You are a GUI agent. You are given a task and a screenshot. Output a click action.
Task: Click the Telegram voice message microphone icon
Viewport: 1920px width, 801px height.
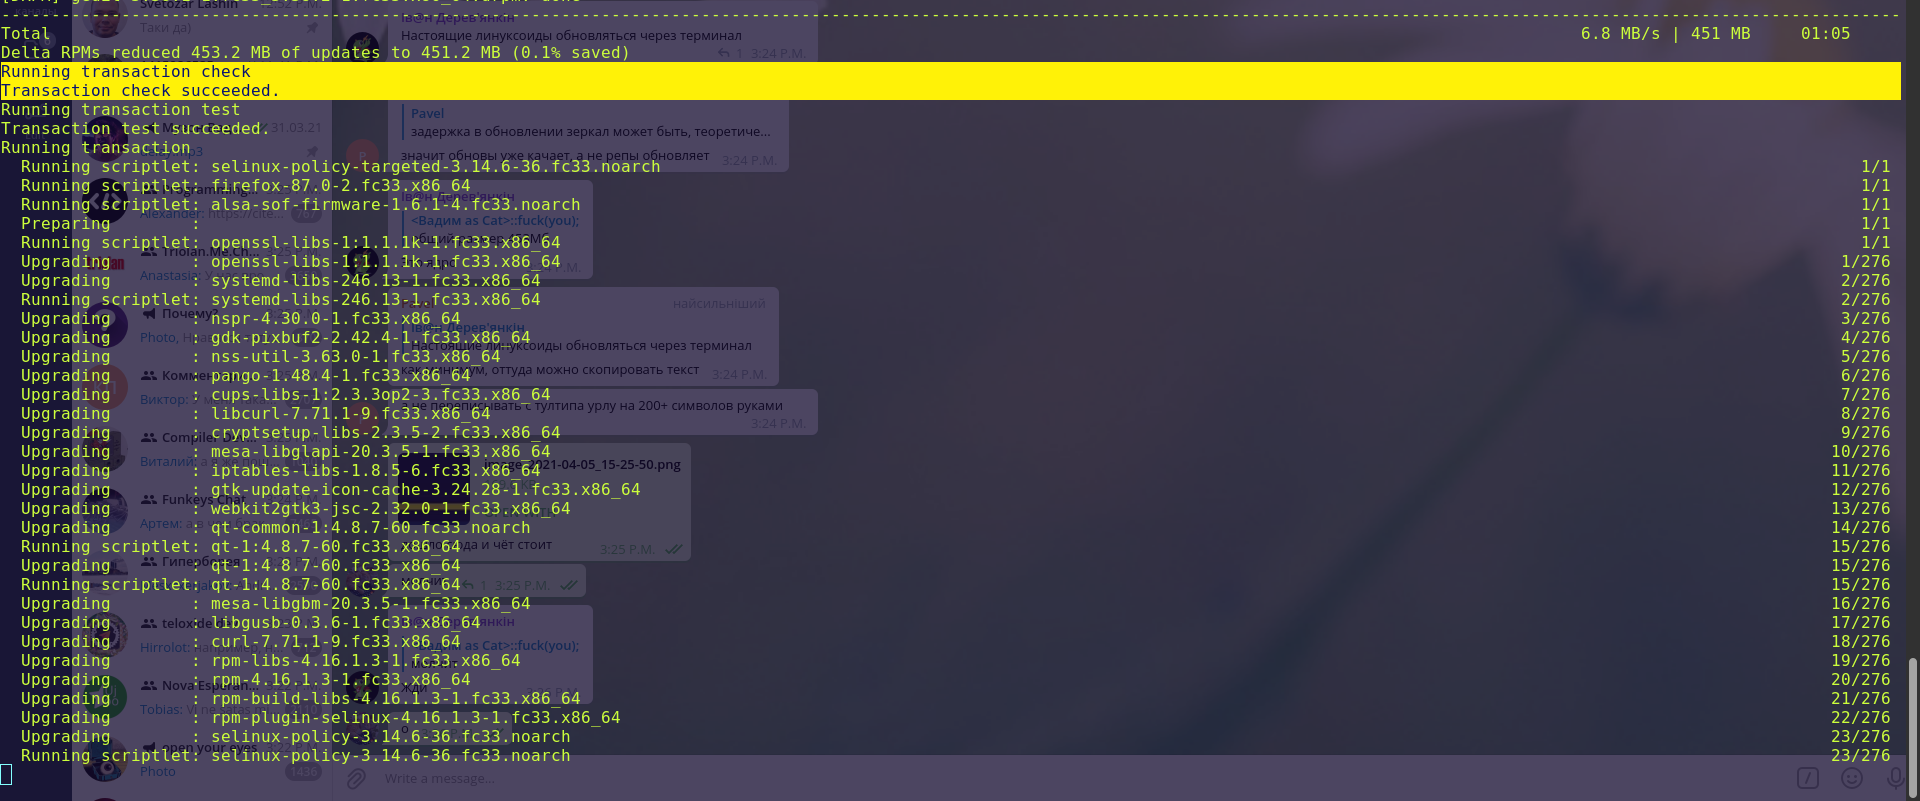tap(1895, 777)
